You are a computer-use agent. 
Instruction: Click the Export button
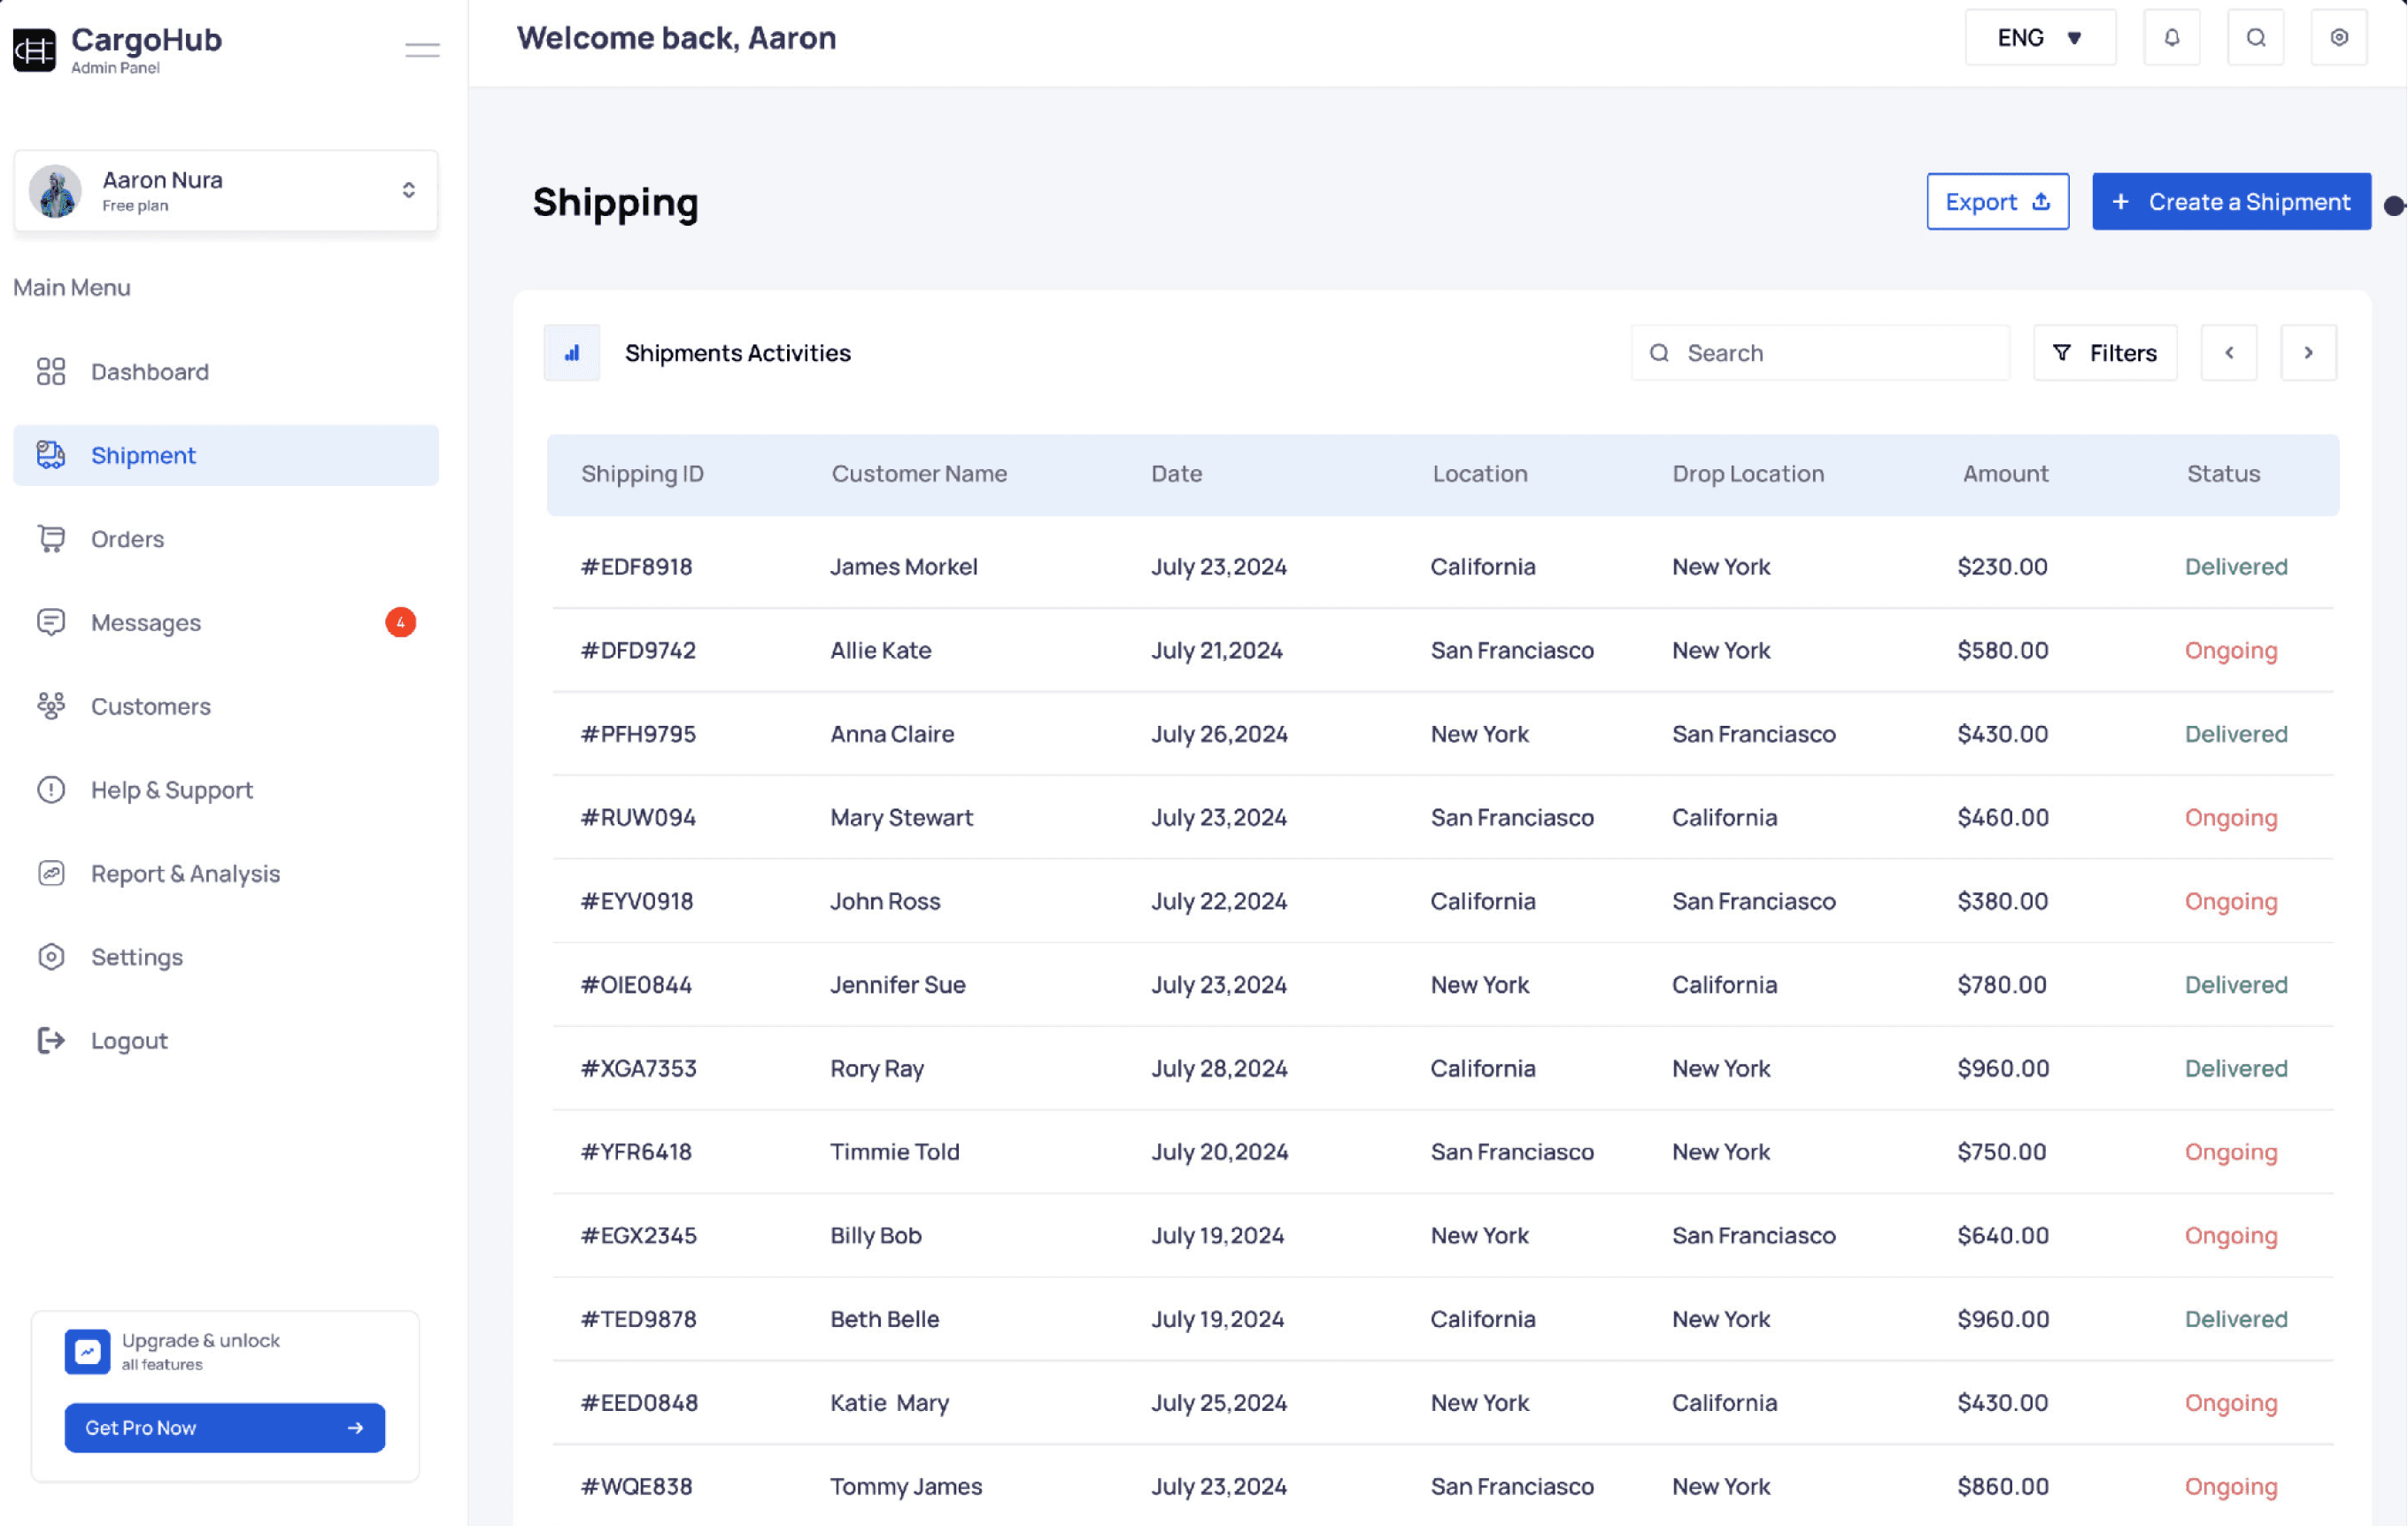coord(1997,202)
